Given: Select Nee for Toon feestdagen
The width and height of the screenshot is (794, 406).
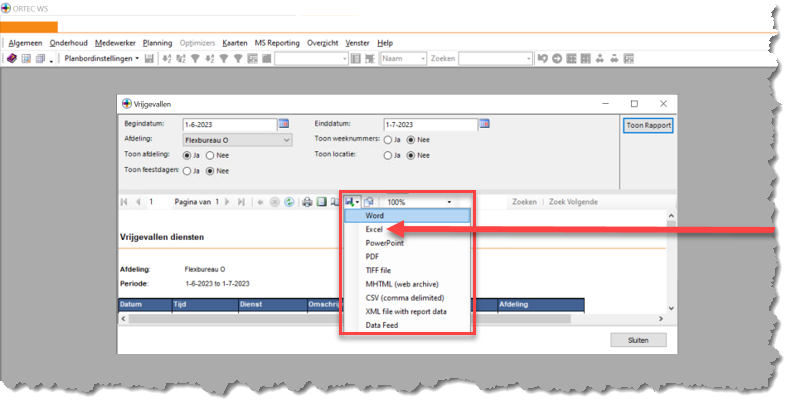Looking at the screenshot, I should [x=210, y=171].
